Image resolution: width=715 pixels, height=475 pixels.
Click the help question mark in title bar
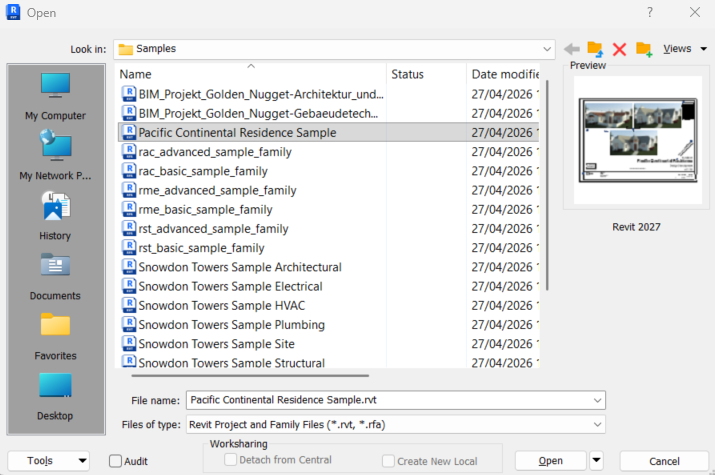pos(650,12)
